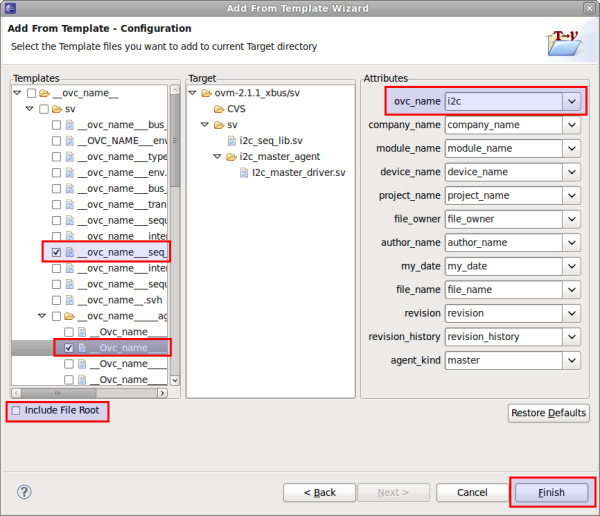The image size is (600, 516).
Task: Select the i2c_seq_lib.sv file icon
Action: [x=232, y=141]
